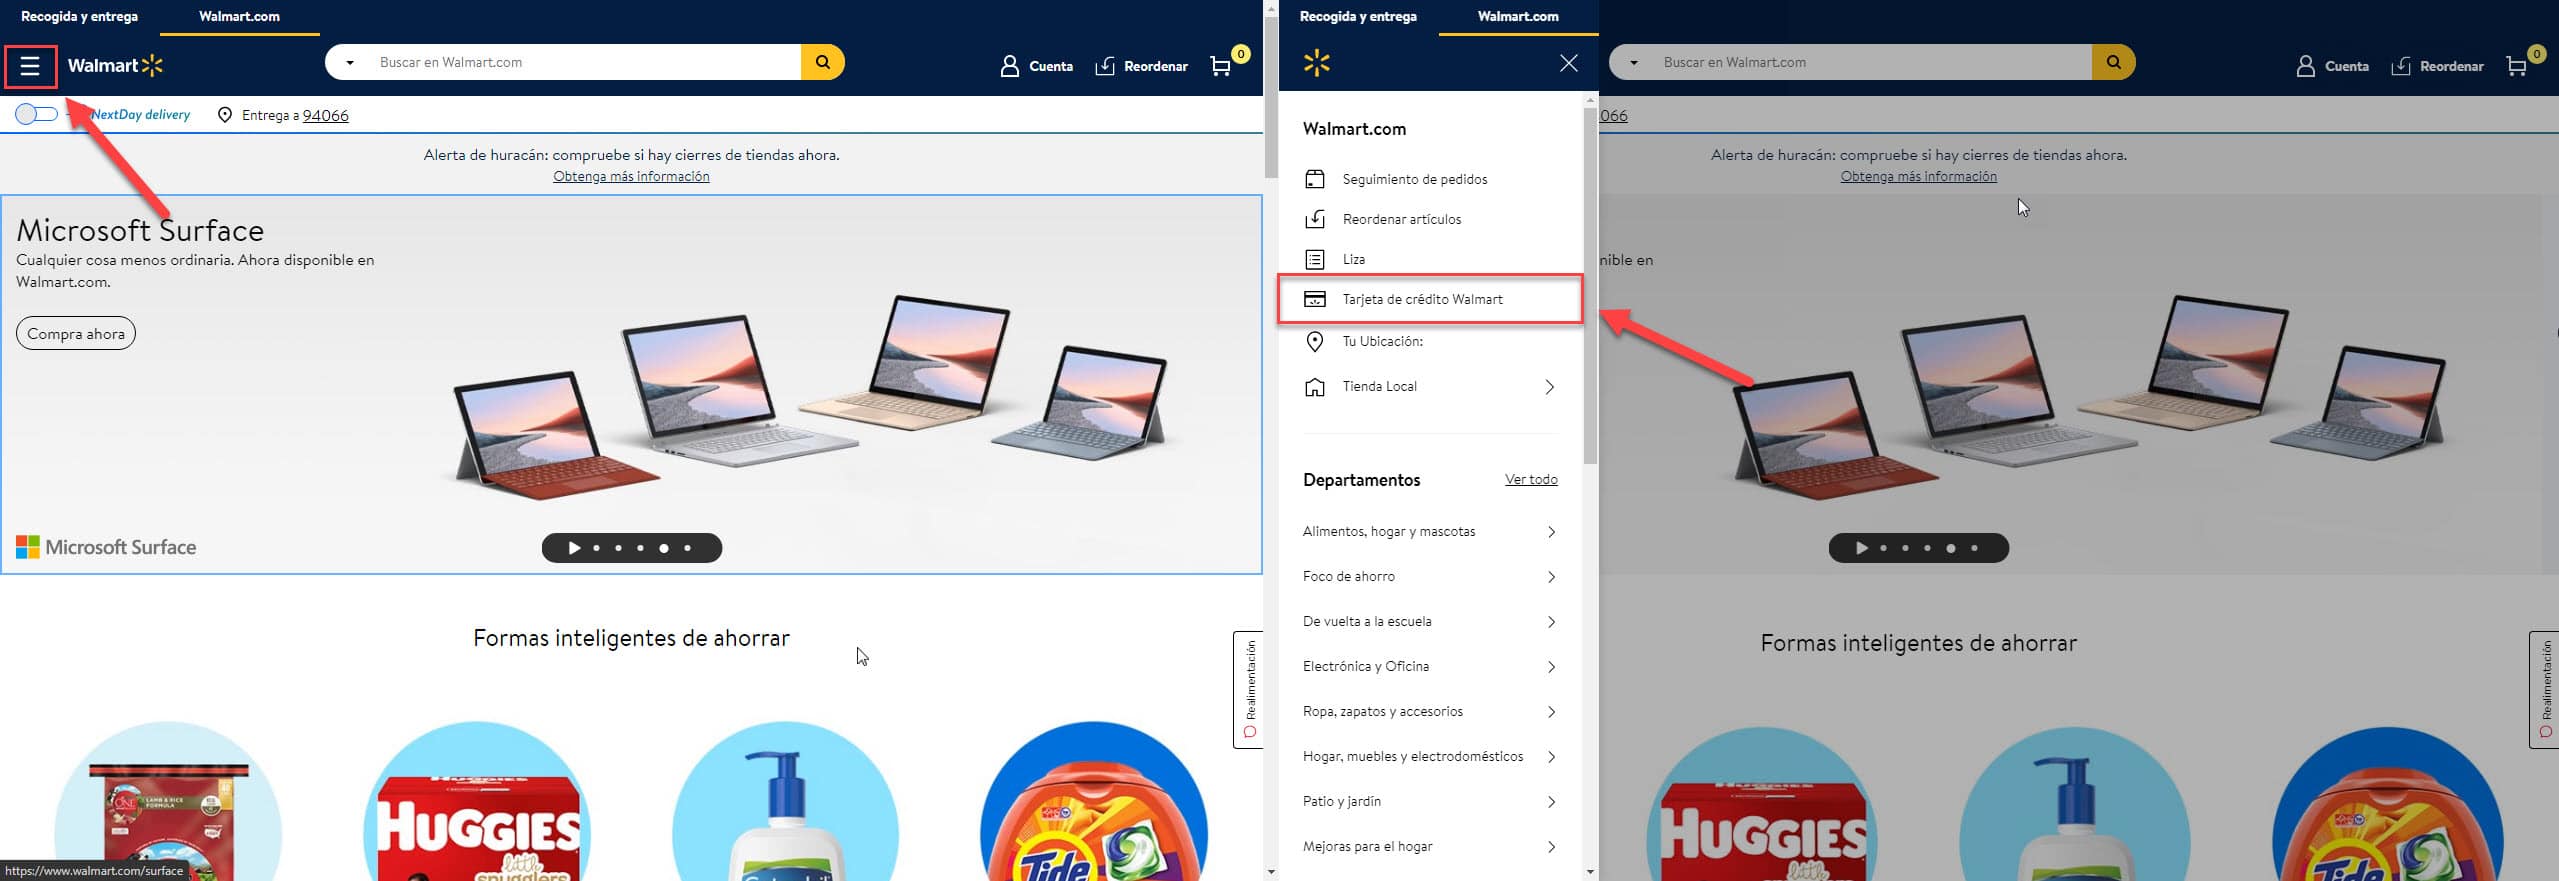Expand Electrónica y Oficina department
The height and width of the screenshot is (881, 2559).
click(x=1430, y=666)
